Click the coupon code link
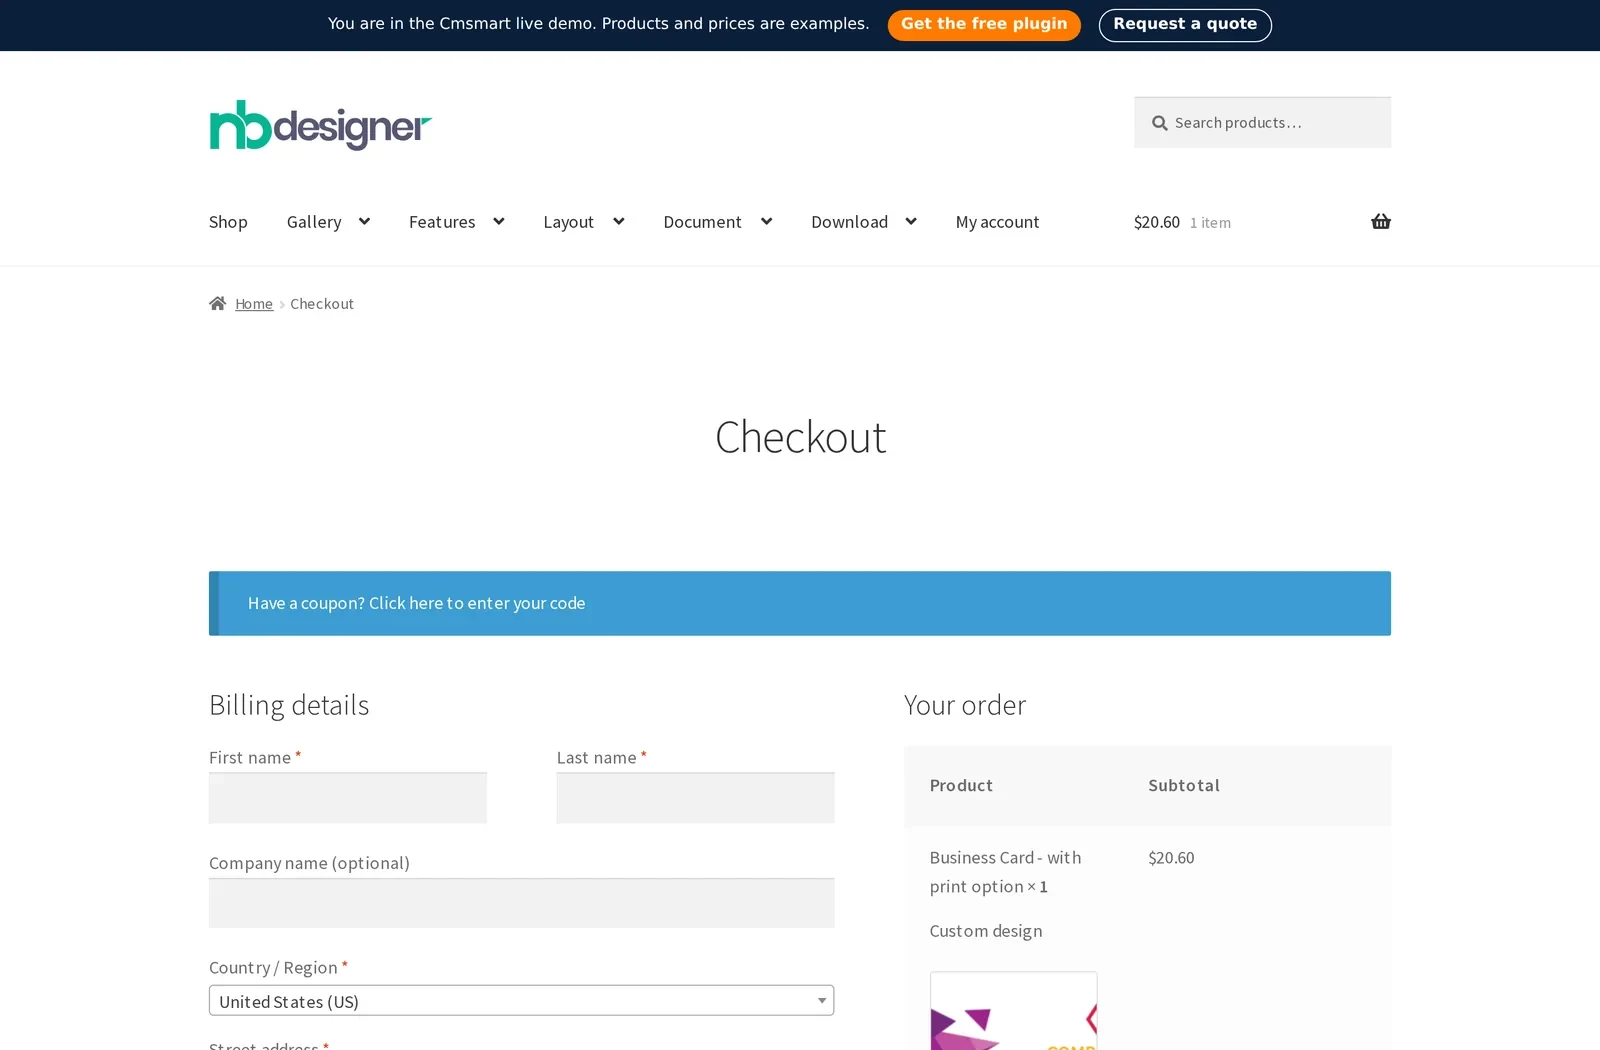This screenshot has width=1600, height=1050. click(477, 603)
